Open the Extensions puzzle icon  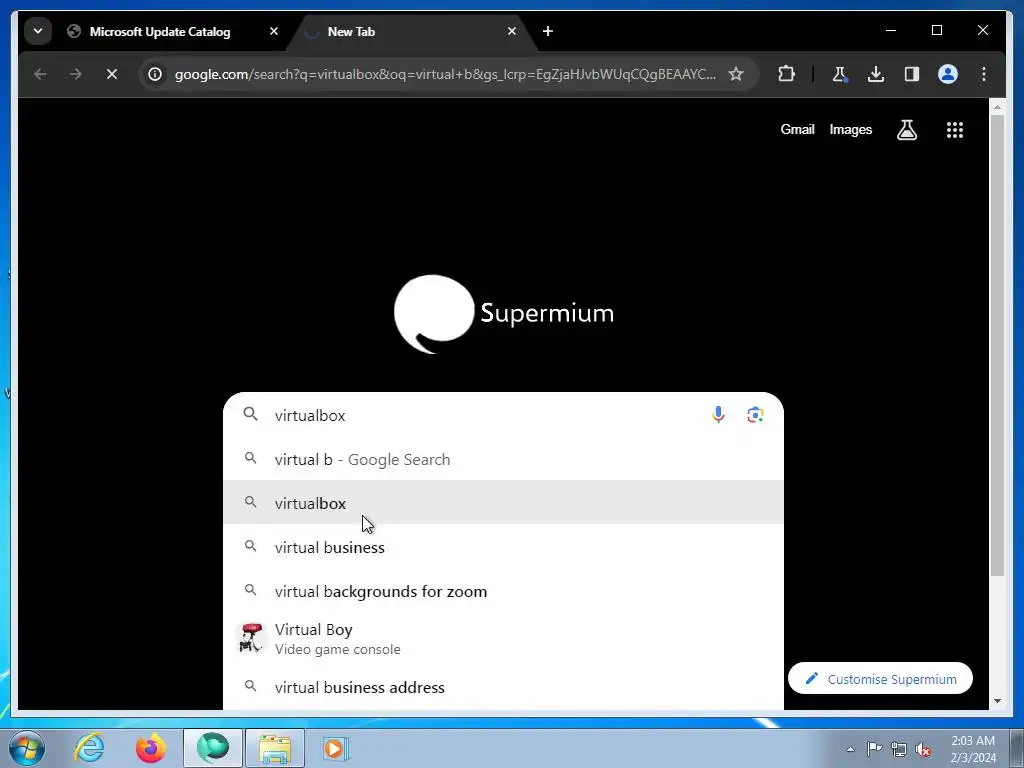pyautogui.click(x=786, y=74)
